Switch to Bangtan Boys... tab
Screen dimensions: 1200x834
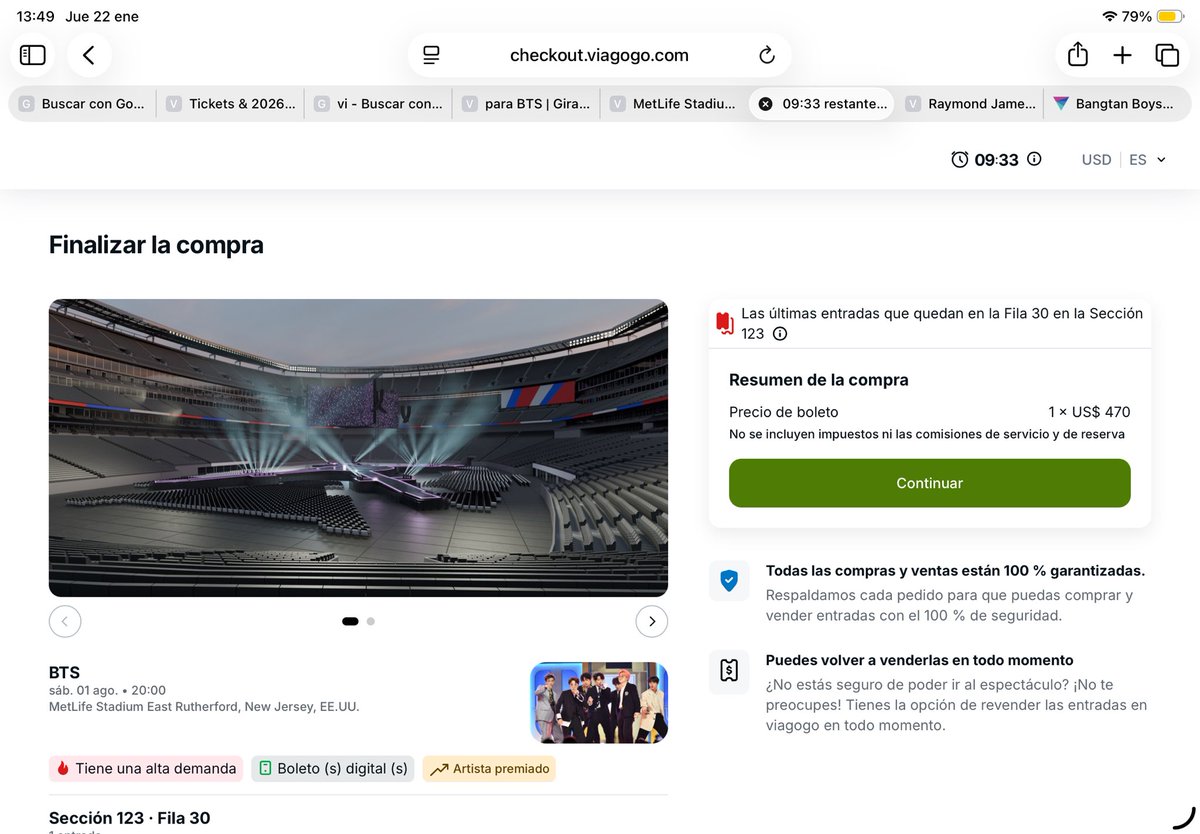coord(1118,104)
